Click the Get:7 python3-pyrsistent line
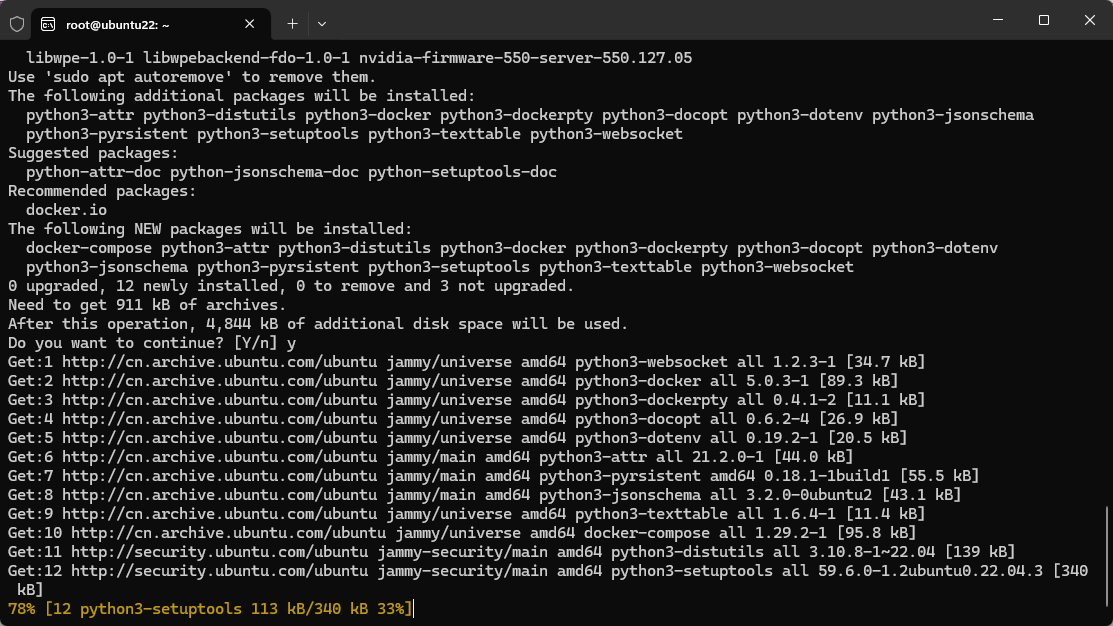Viewport: 1113px width, 626px height. (493, 476)
